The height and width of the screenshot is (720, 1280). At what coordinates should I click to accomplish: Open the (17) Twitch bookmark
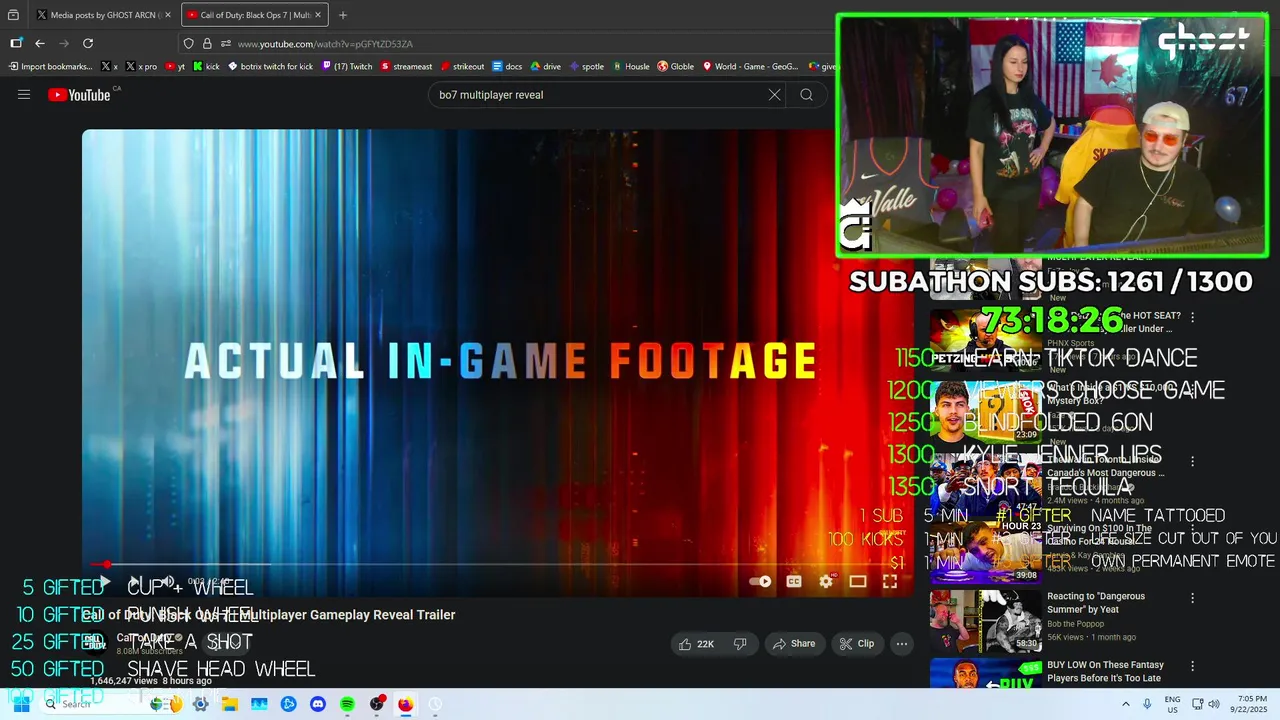[347, 67]
